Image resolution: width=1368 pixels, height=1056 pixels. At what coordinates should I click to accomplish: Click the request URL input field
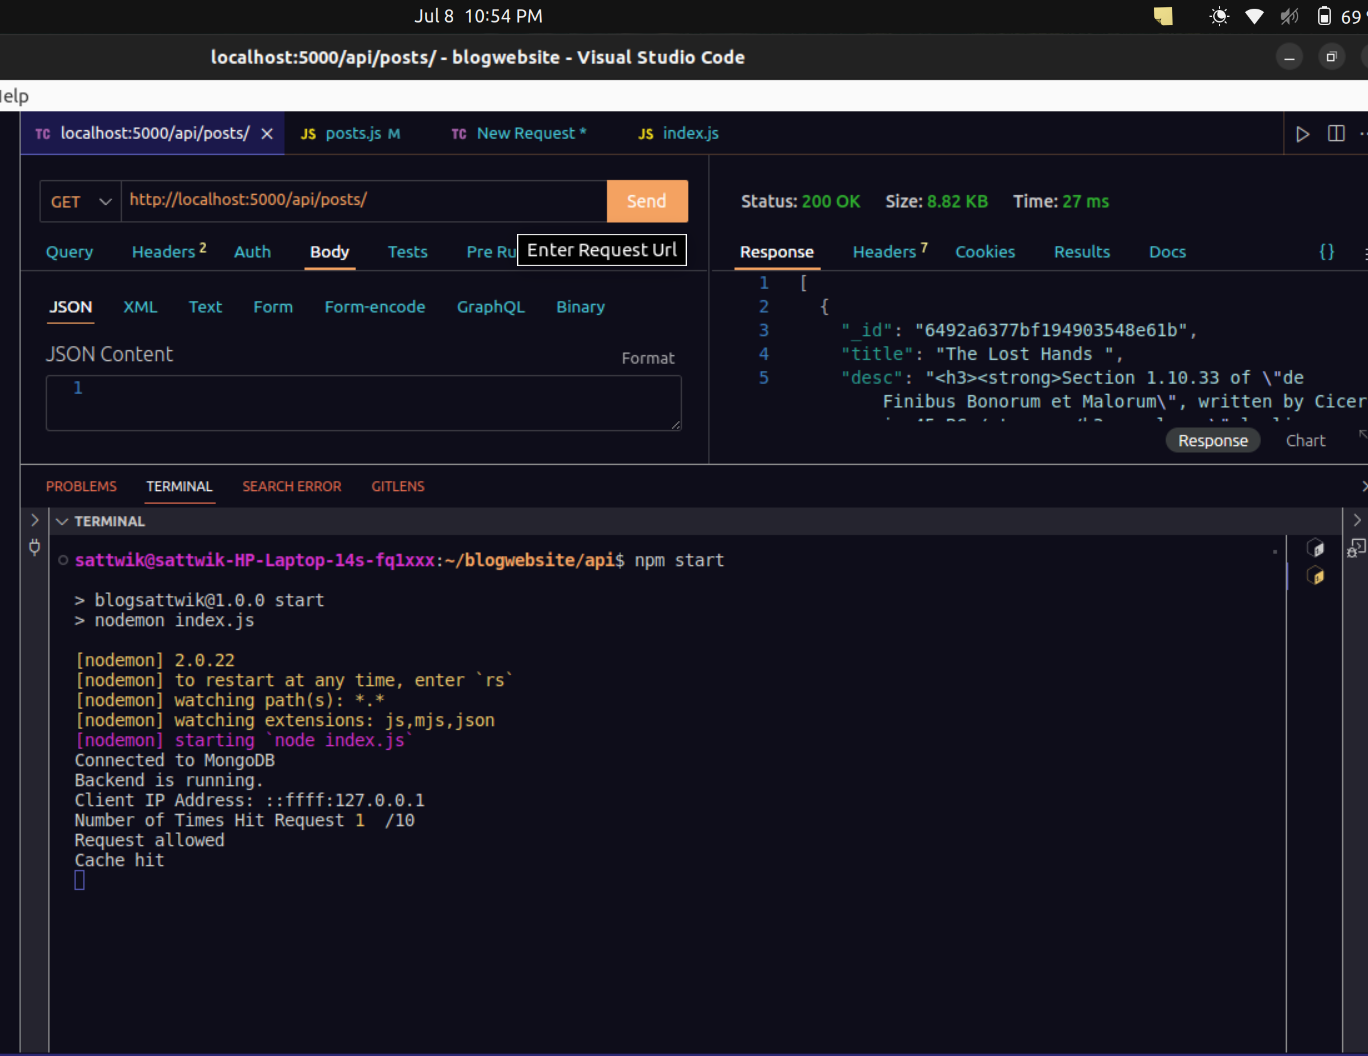click(x=364, y=201)
